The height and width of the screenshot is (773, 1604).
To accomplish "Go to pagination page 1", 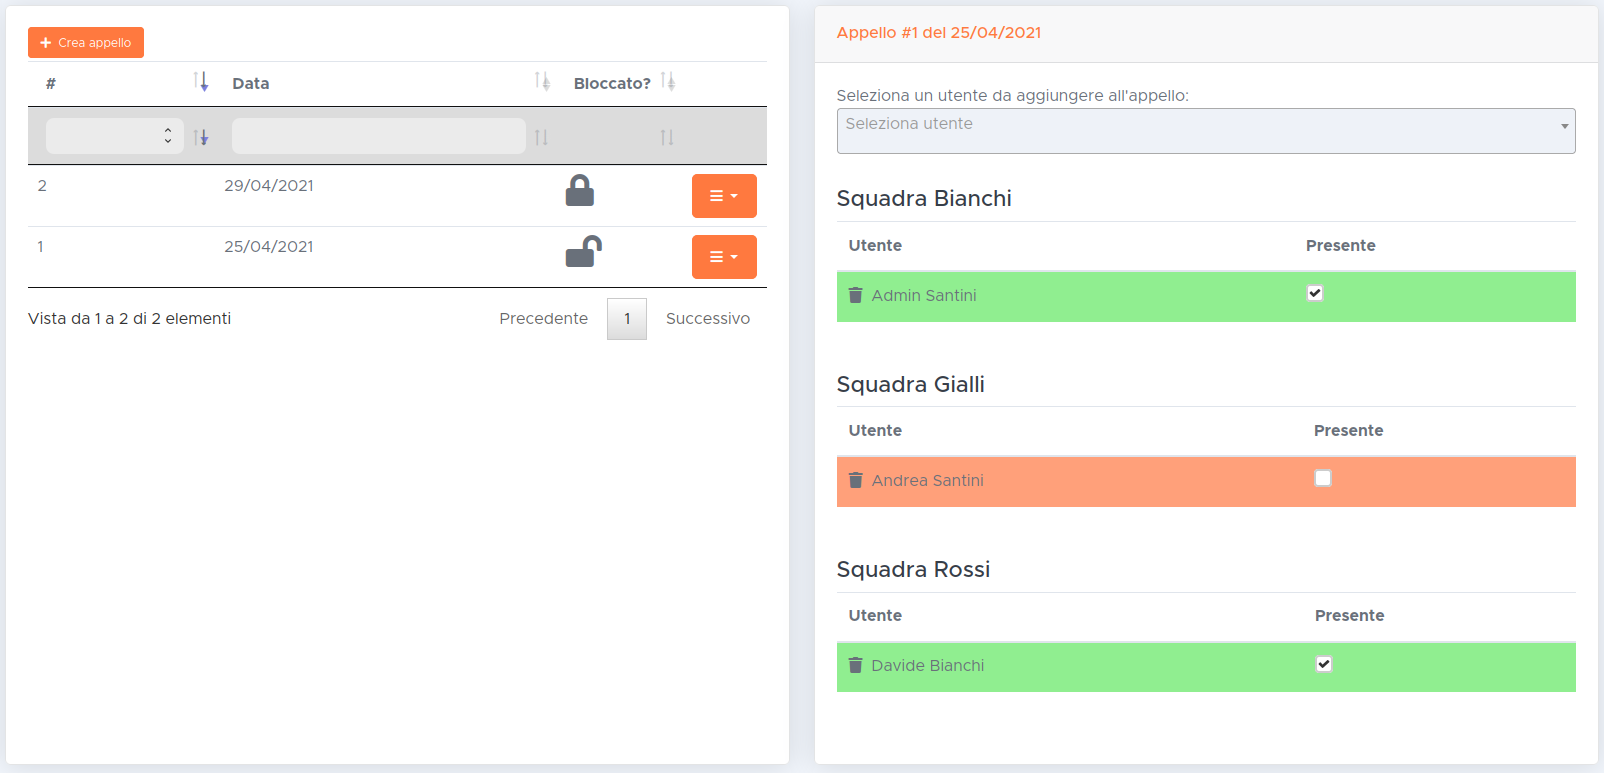I will click(x=627, y=319).
